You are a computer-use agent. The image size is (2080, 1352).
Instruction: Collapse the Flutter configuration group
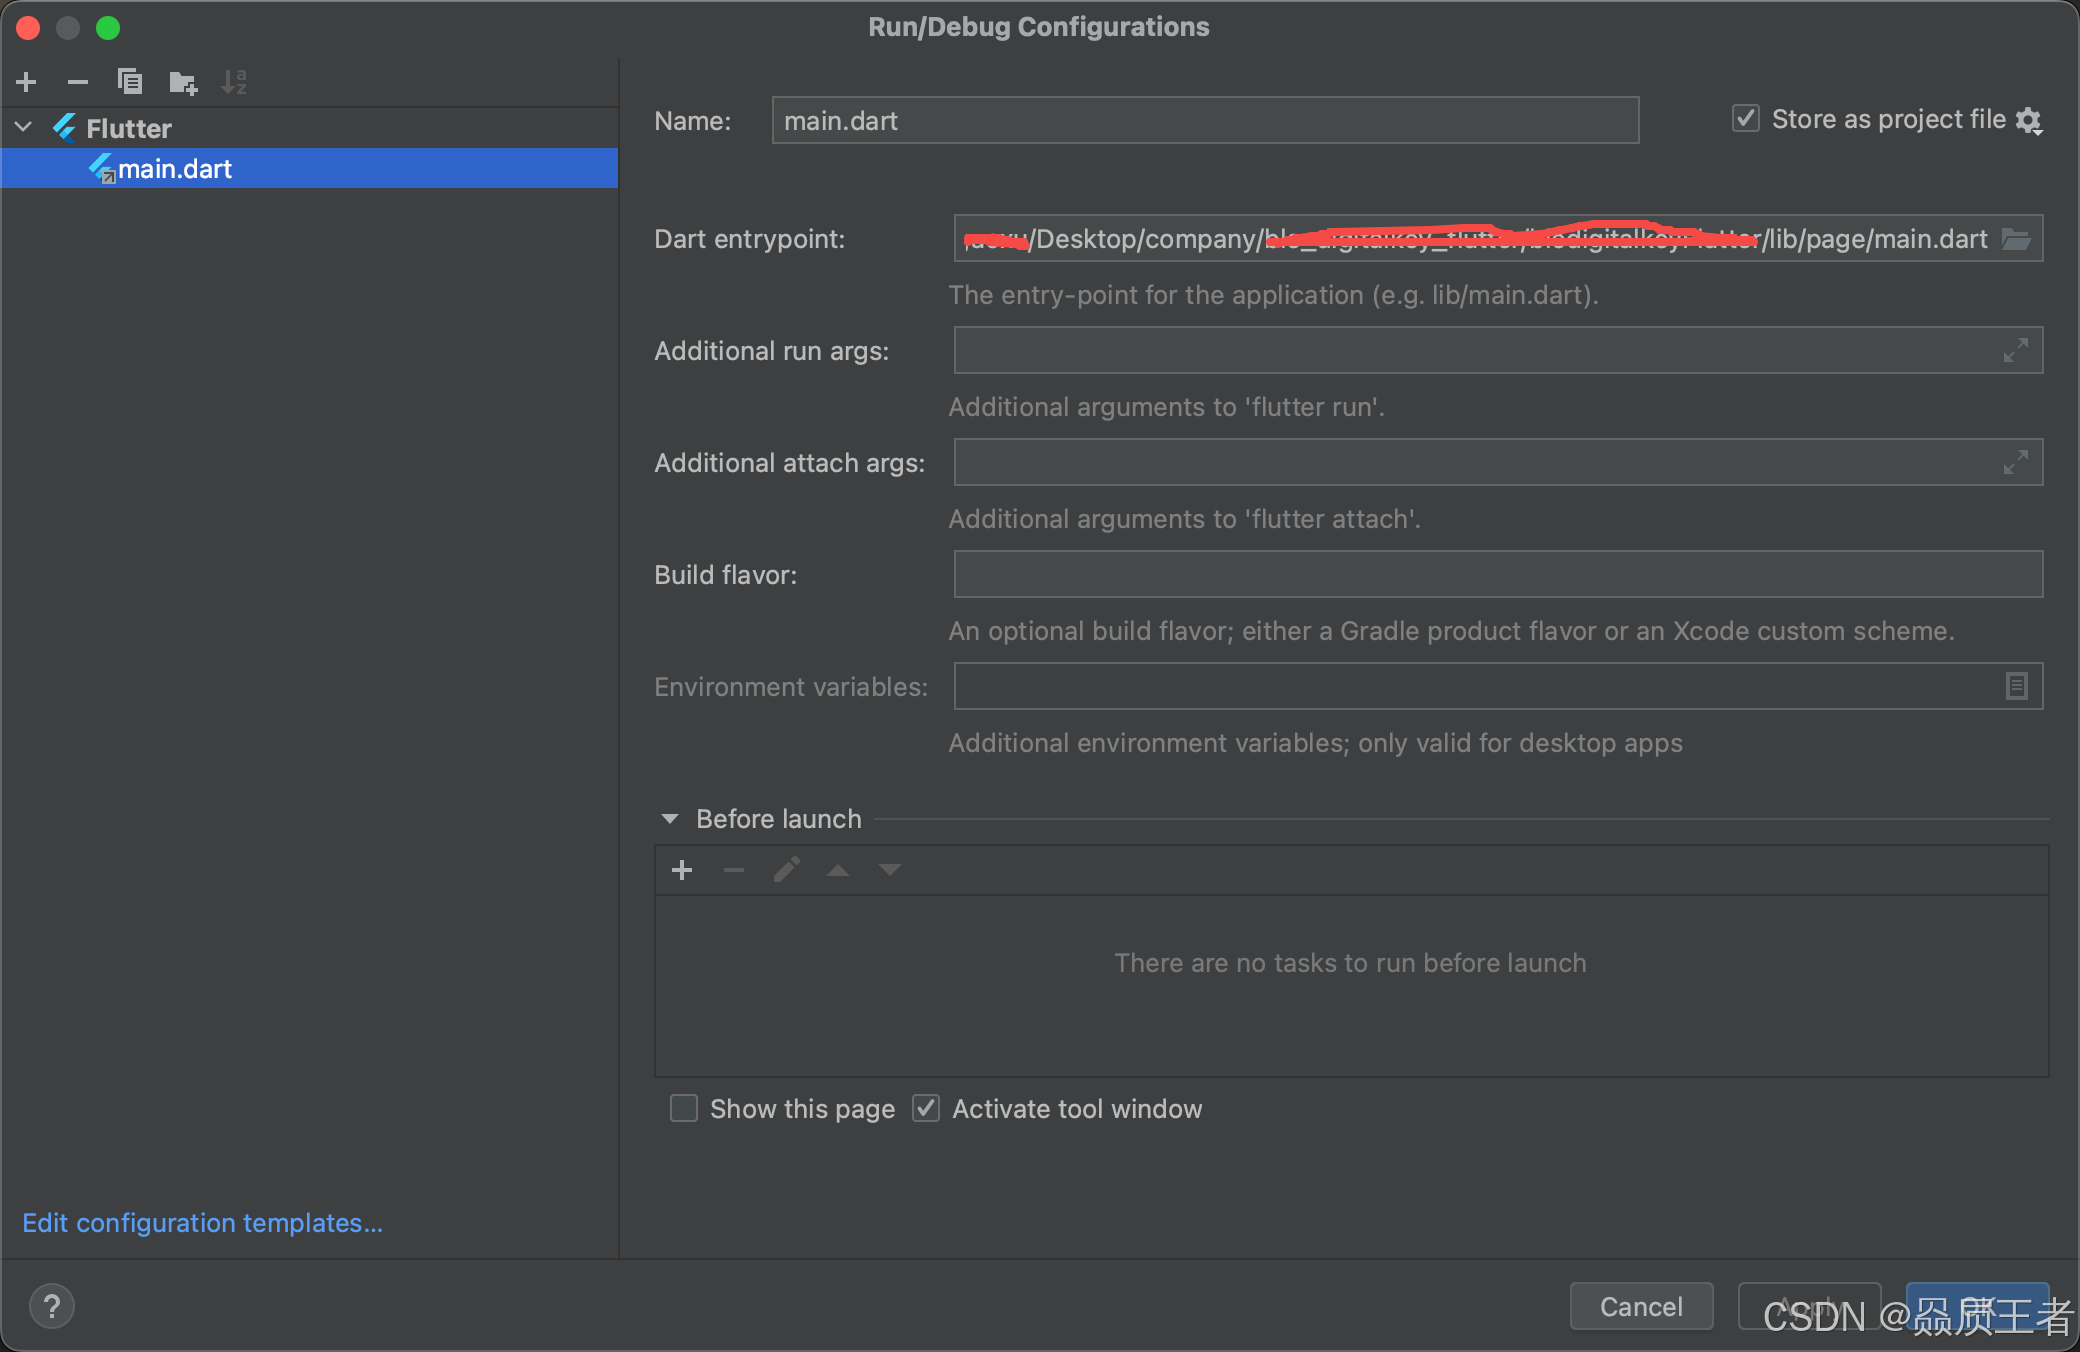coord(24,127)
